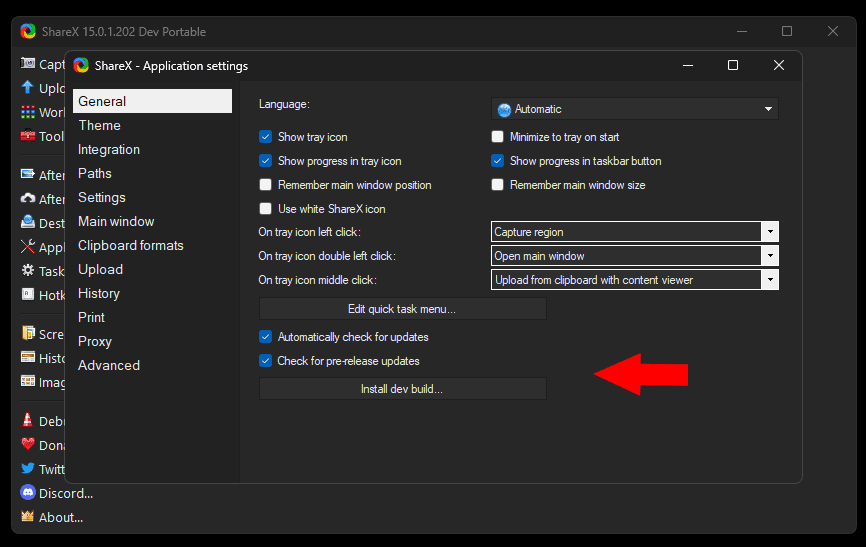The height and width of the screenshot is (547, 866).
Task: Click the Debug cone icon in main window
Action: click(x=28, y=420)
